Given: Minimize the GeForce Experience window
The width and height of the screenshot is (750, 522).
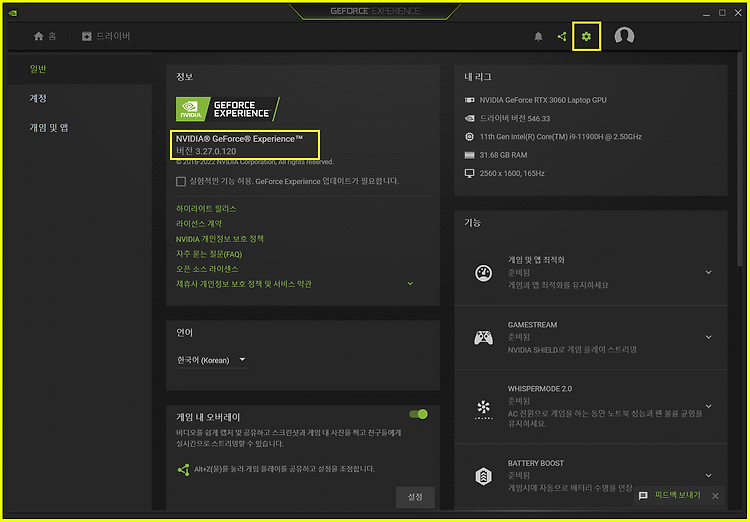Looking at the screenshot, I should pyautogui.click(x=706, y=13).
